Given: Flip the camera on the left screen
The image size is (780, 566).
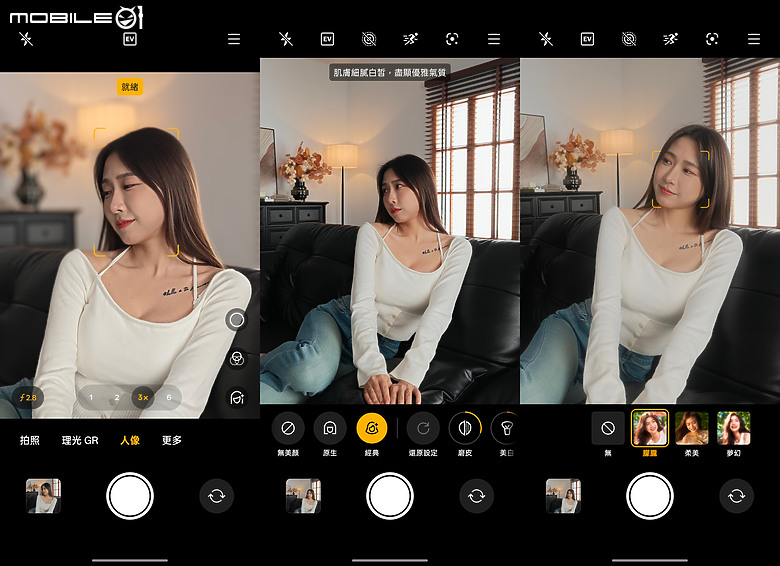Looking at the screenshot, I should coord(216,496).
